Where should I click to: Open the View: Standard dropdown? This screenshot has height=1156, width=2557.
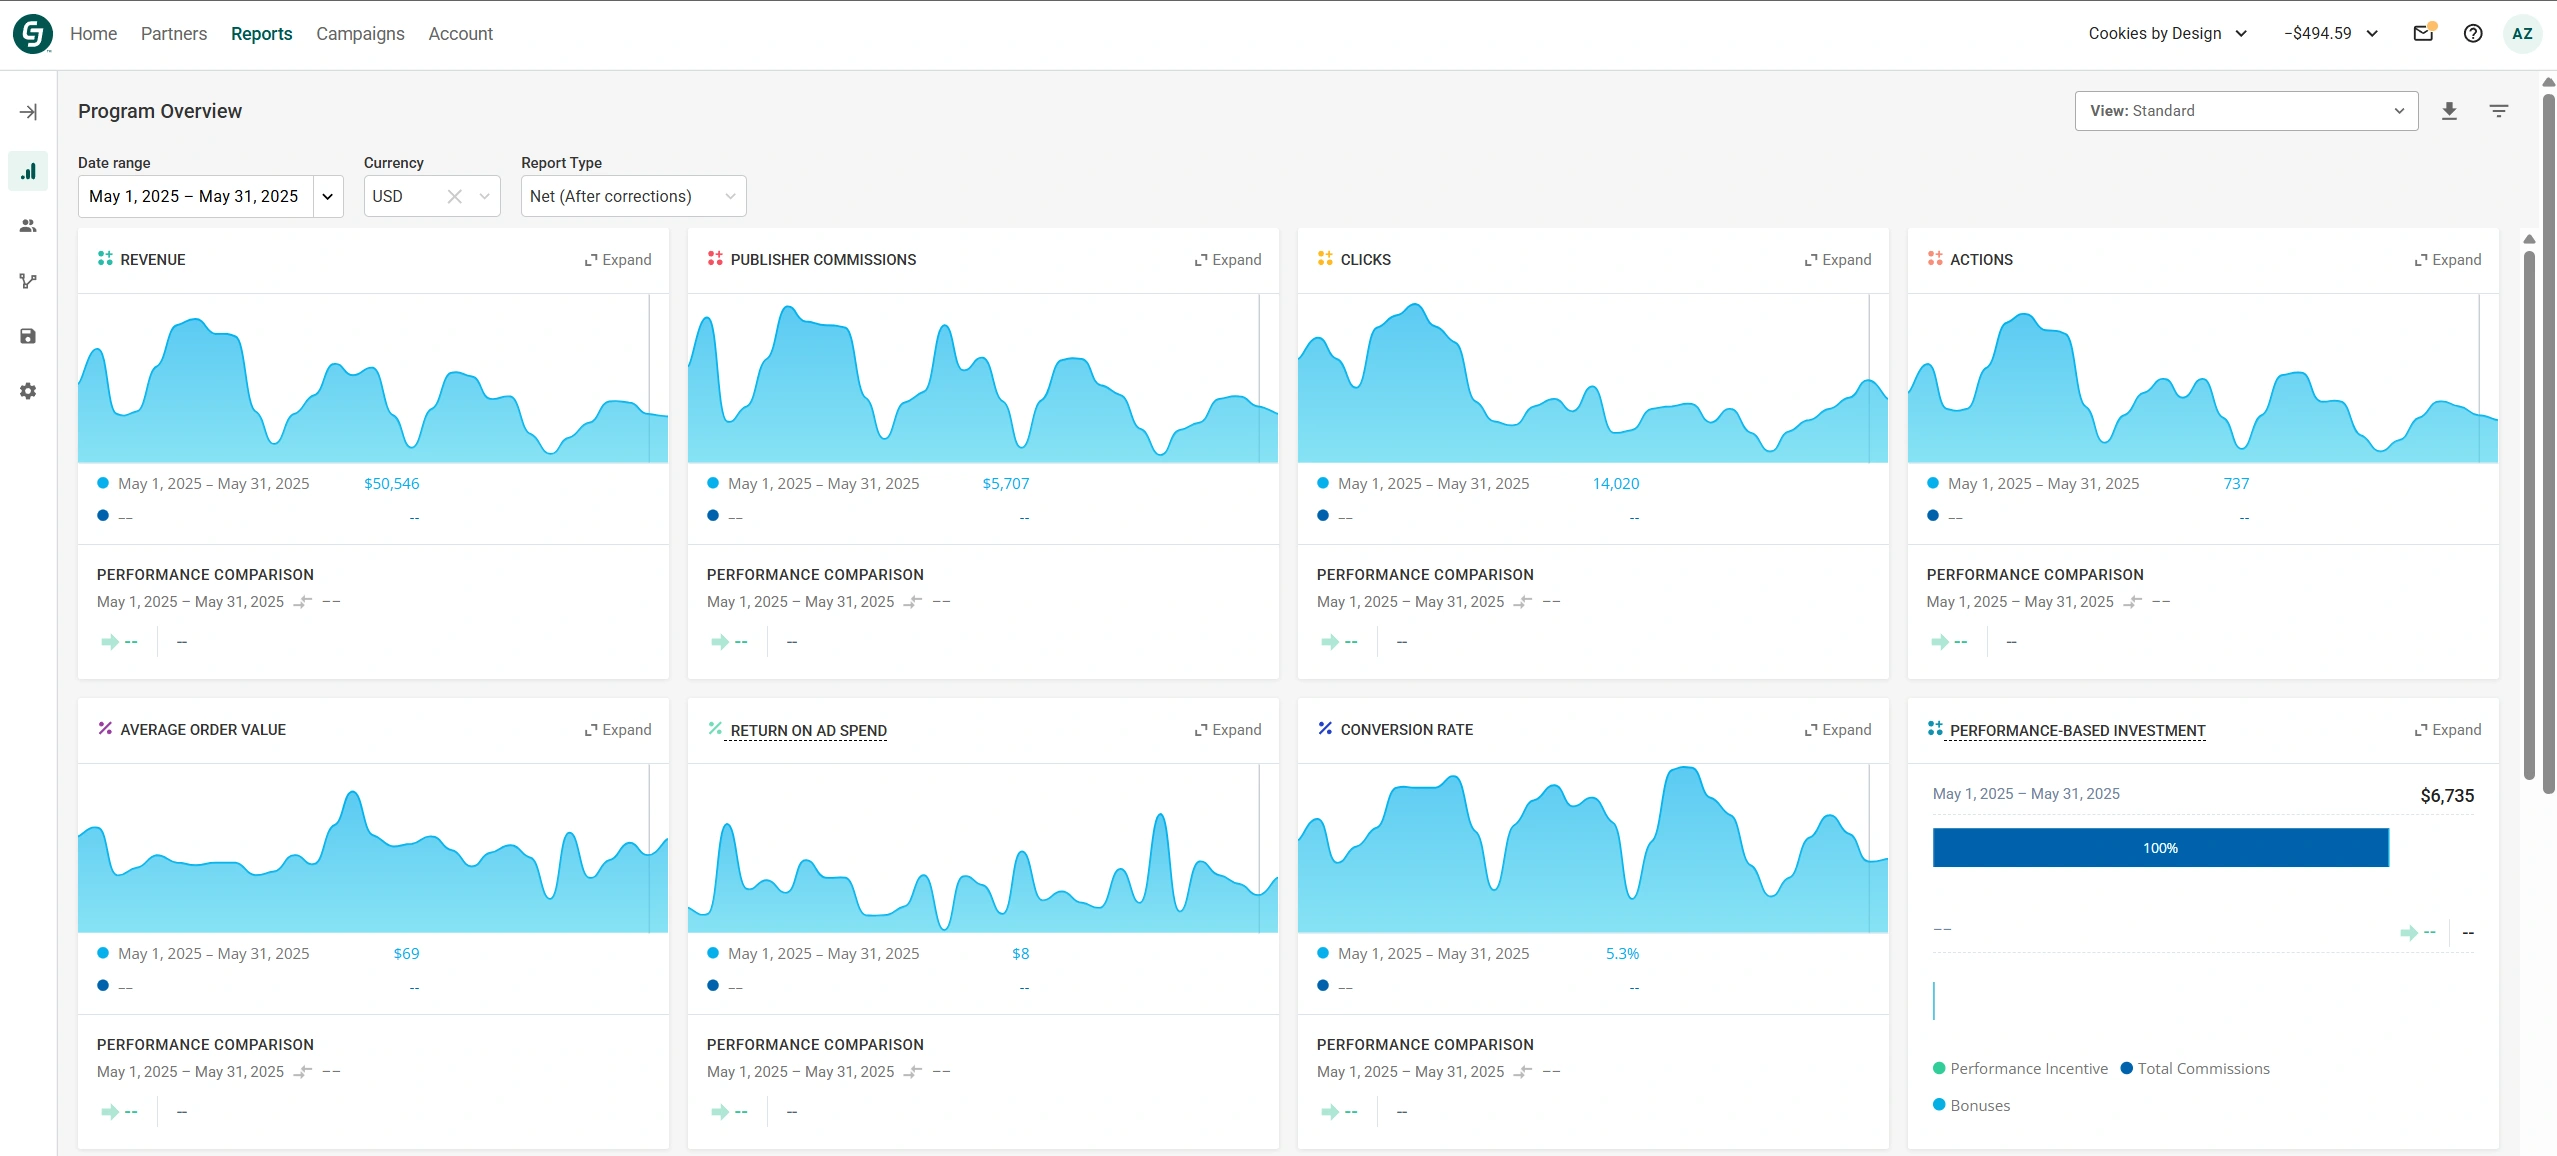pos(2246,111)
